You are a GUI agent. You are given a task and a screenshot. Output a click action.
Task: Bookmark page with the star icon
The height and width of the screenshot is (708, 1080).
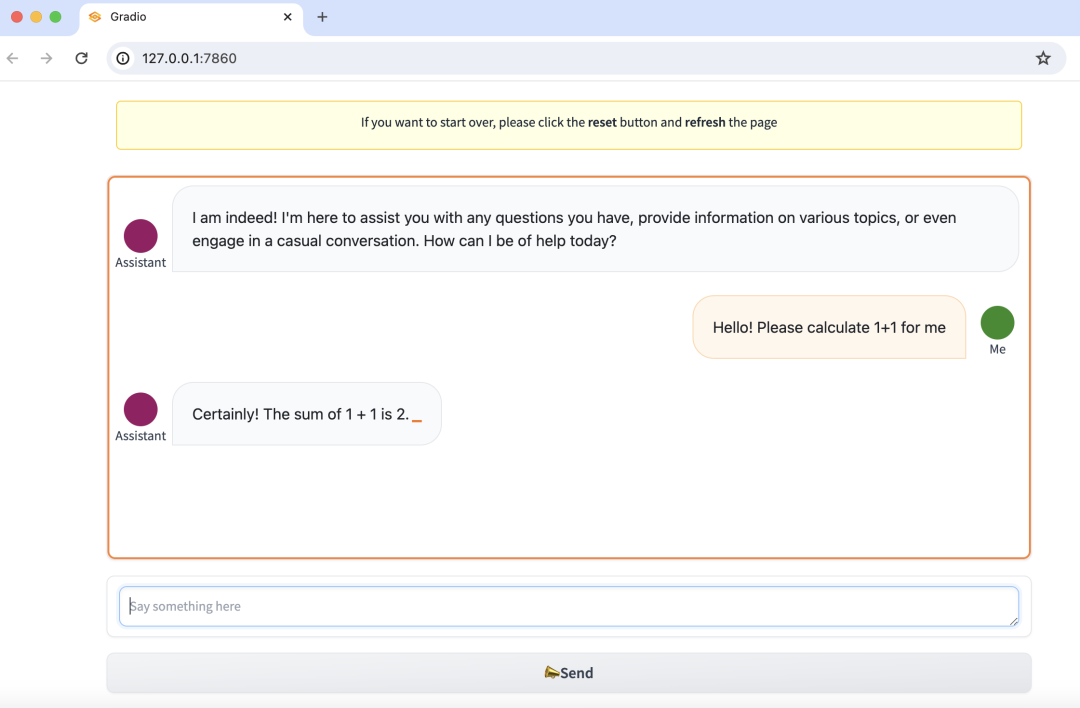[x=1043, y=58]
